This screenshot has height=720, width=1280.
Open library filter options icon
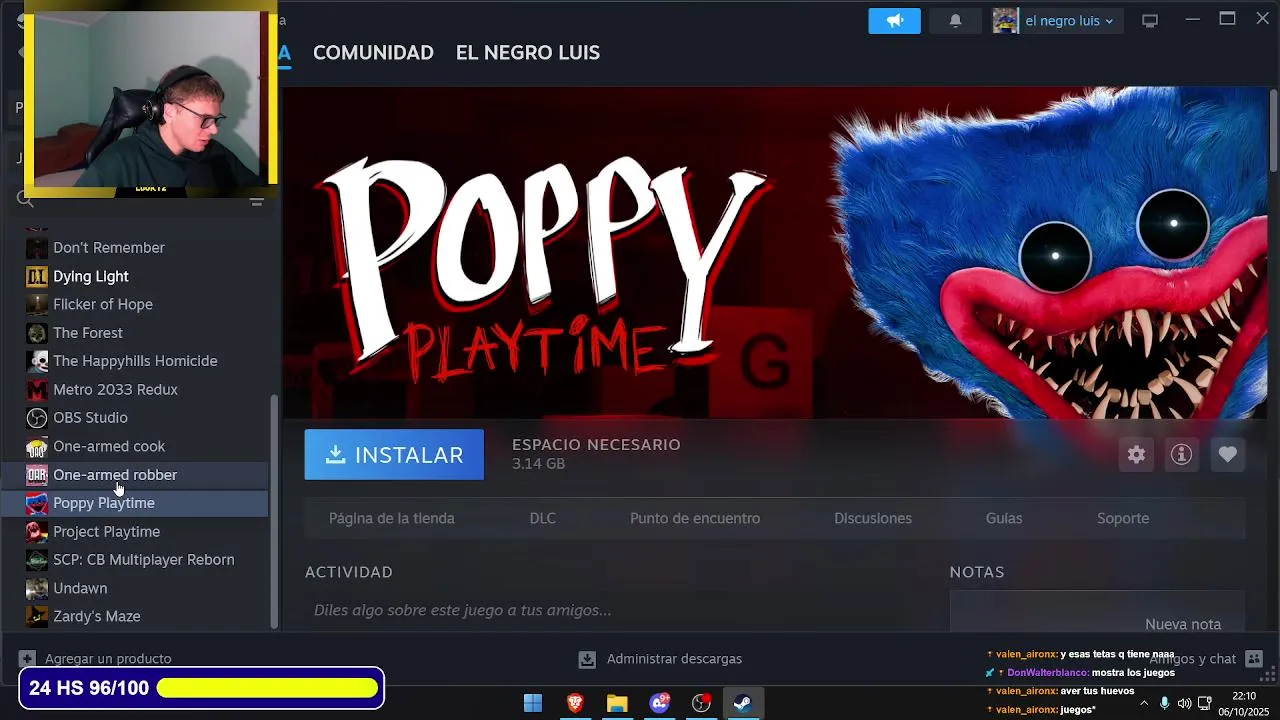[x=256, y=201]
